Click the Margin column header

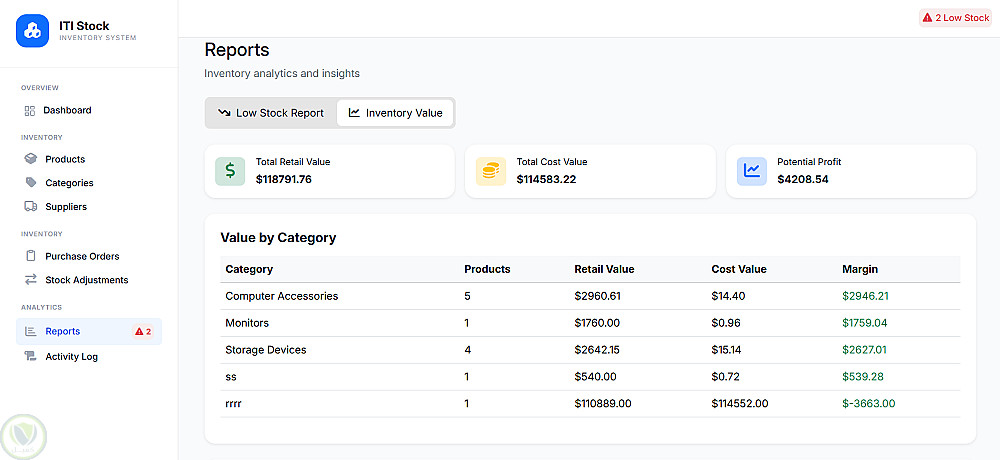point(861,269)
